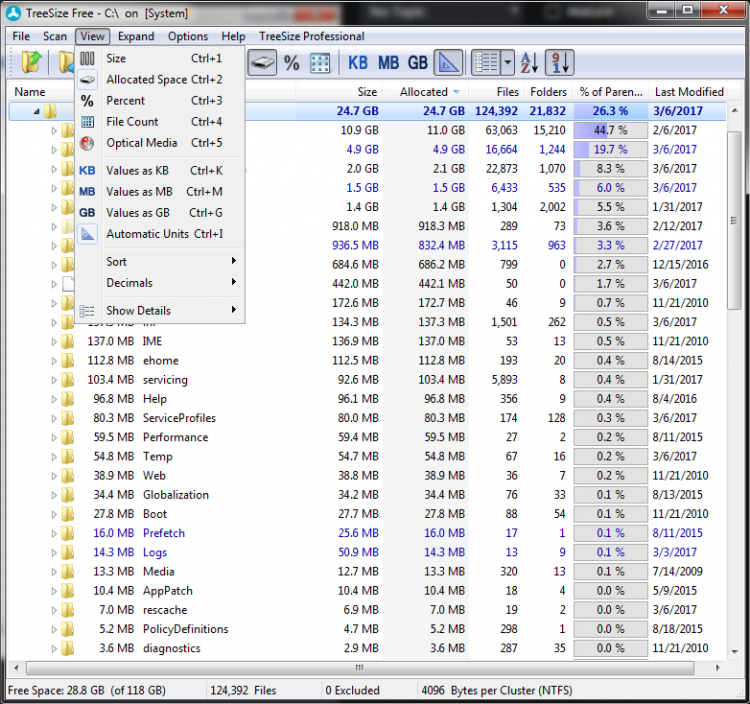Choose Values as KB menu item

(x=160, y=170)
